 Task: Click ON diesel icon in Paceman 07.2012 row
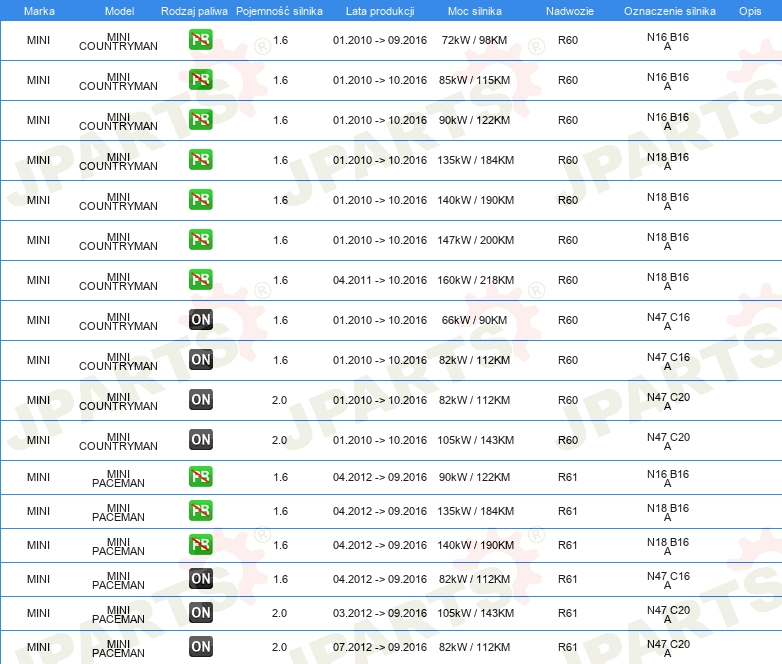200,647
